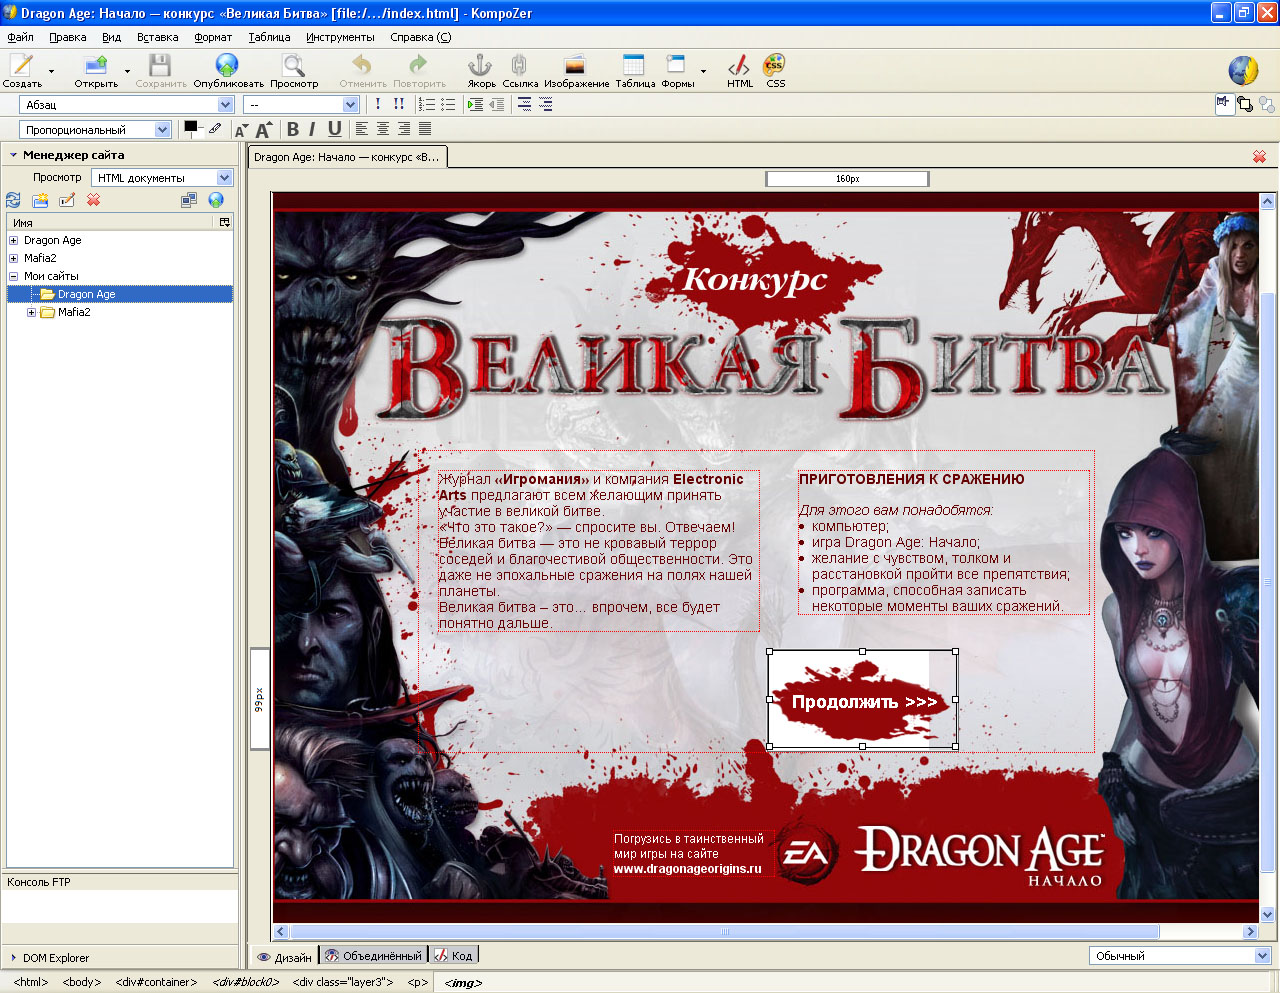Insert a table with Таблица icon
The image size is (1280, 993).
[634, 69]
